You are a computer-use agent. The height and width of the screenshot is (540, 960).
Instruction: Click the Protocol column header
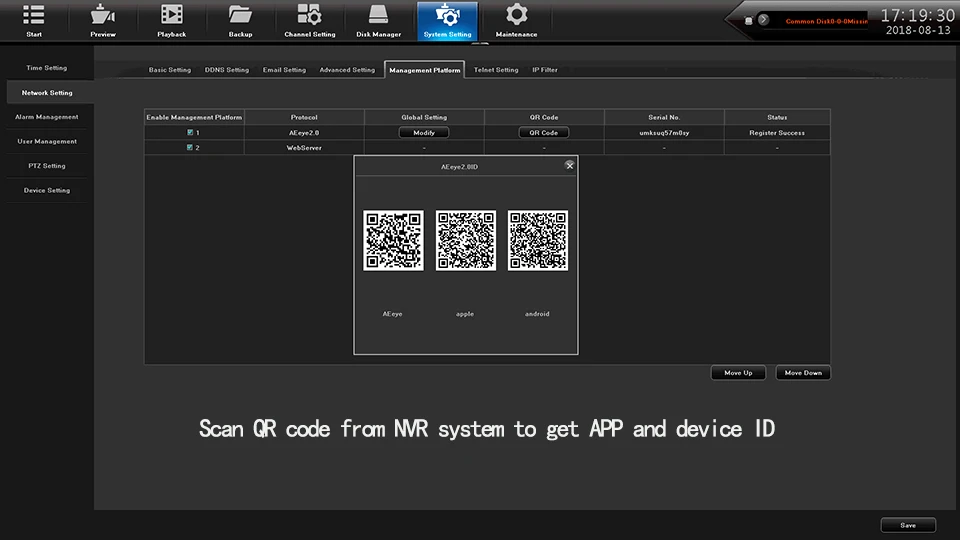pos(304,117)
